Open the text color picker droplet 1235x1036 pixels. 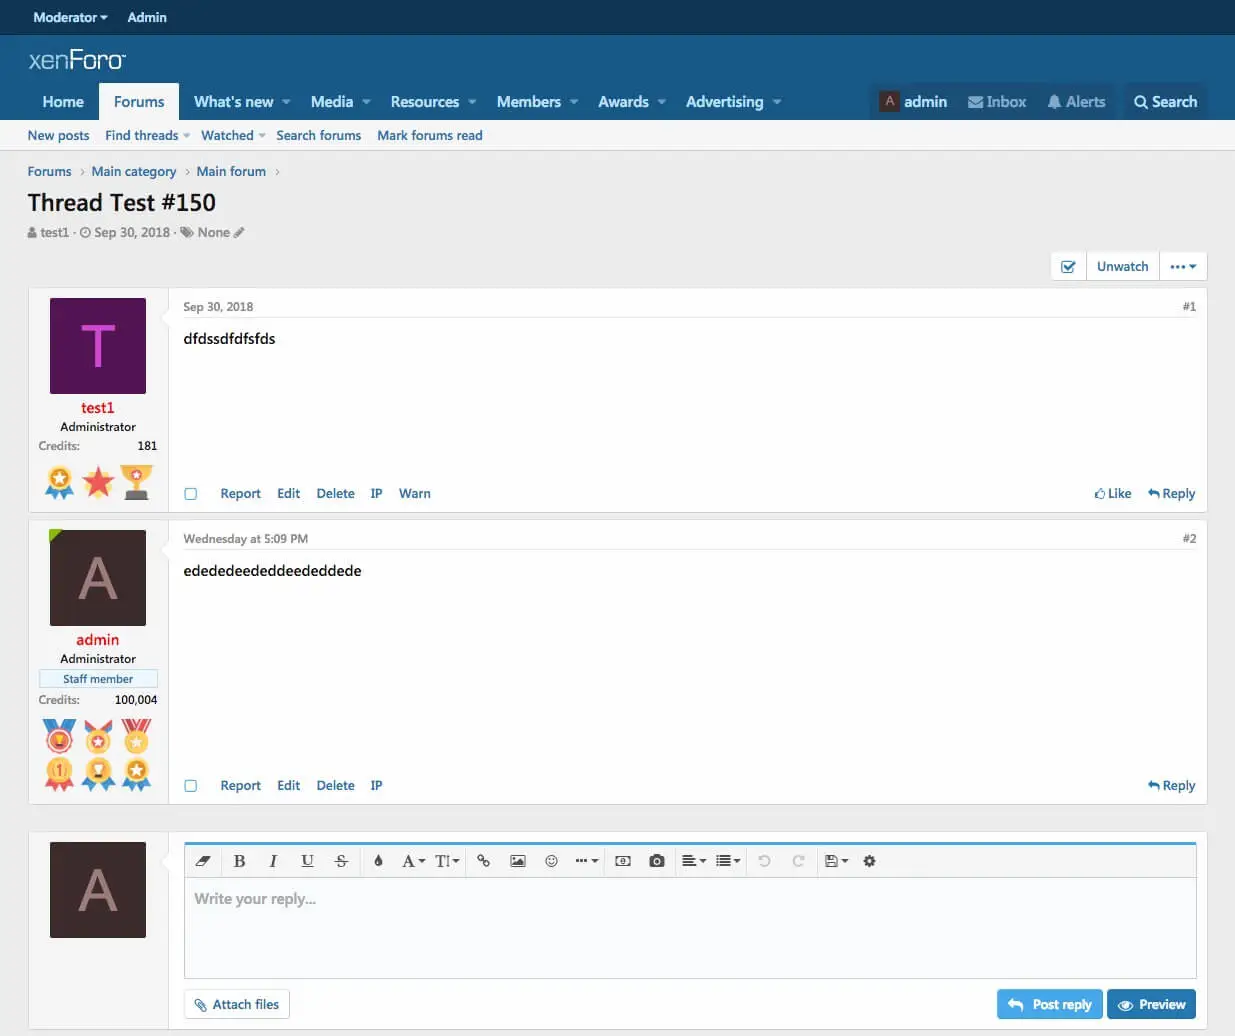pos(378,861)
